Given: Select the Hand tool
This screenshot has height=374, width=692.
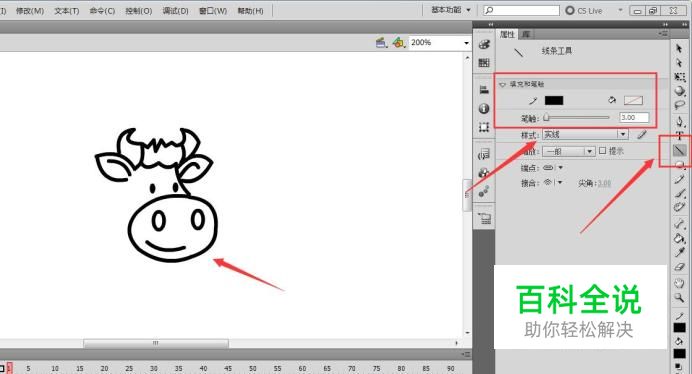Looking at the screenshot, I should pos(679,283).
